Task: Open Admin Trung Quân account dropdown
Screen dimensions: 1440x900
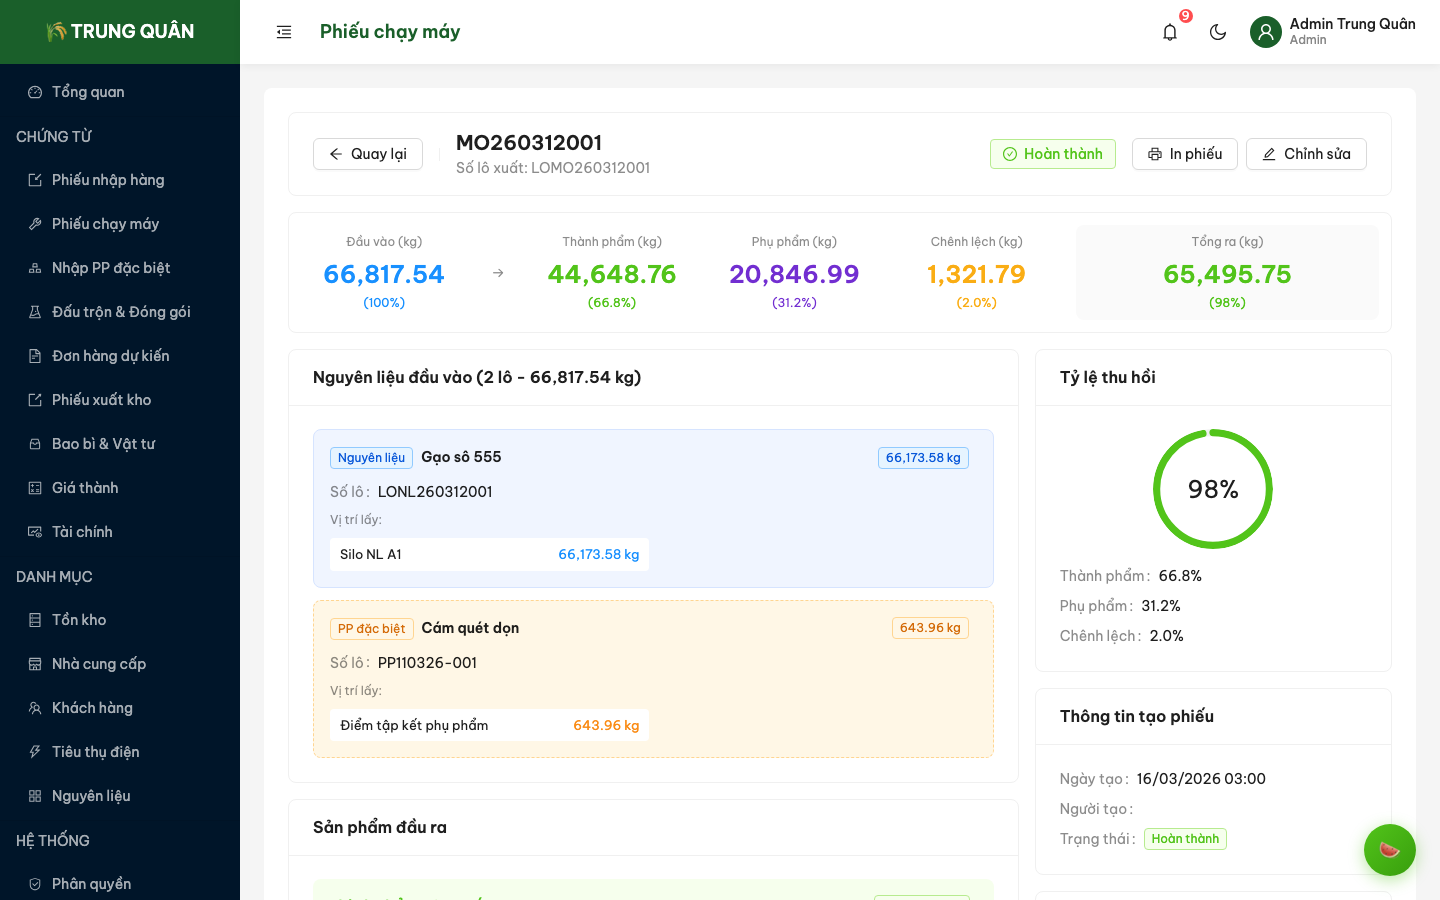Action: point(1351,31)
